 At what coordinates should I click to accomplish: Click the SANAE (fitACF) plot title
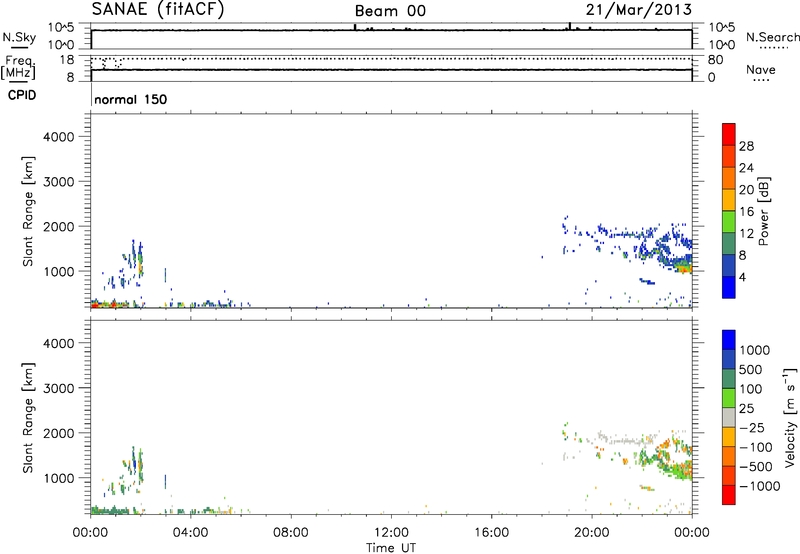pos(158,9)
